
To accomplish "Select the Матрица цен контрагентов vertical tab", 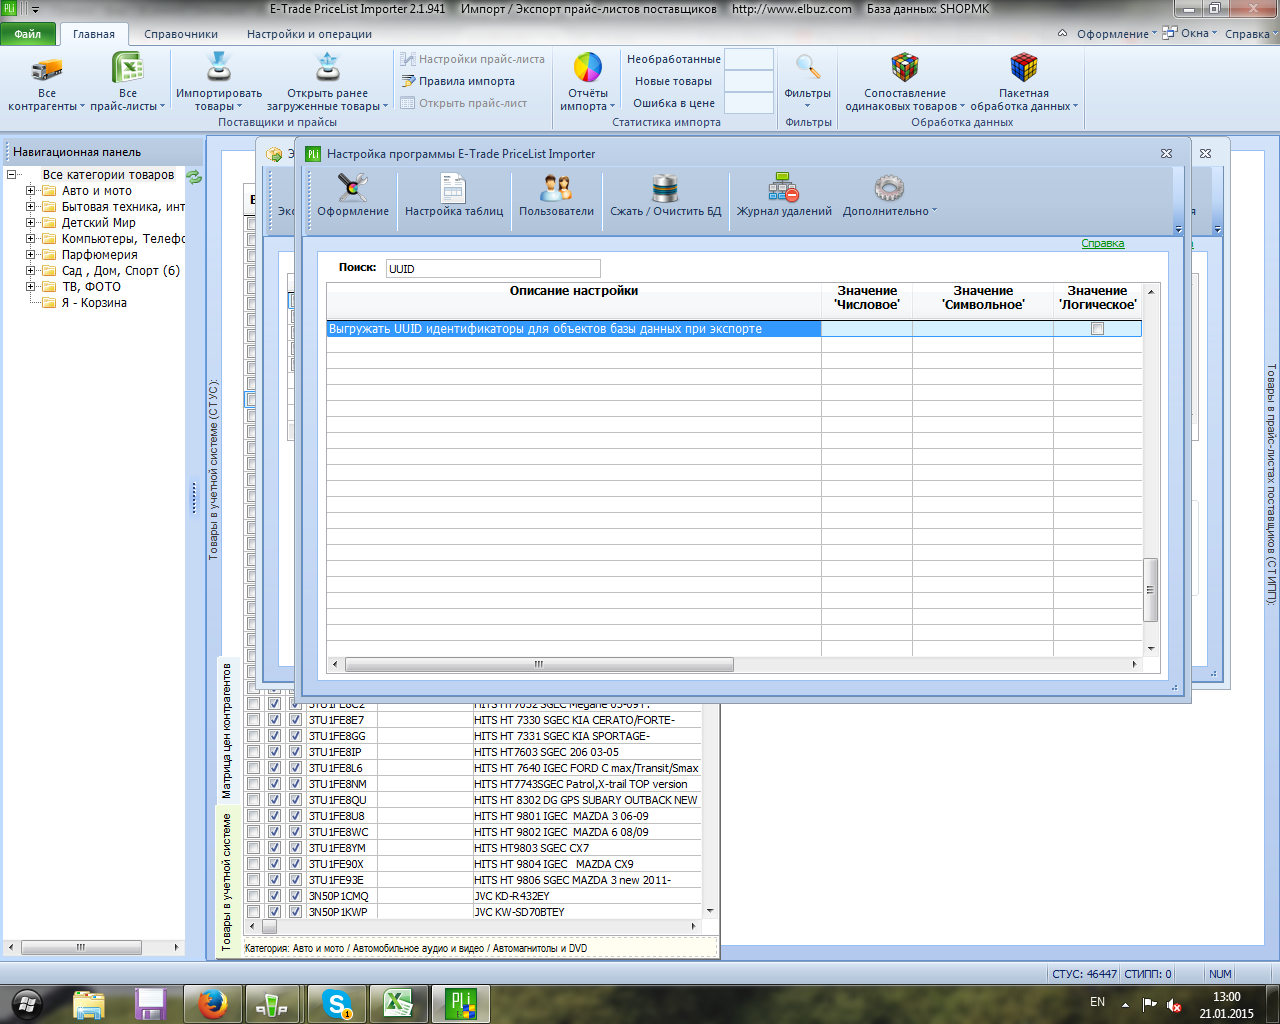I will (x=227, y=730).
